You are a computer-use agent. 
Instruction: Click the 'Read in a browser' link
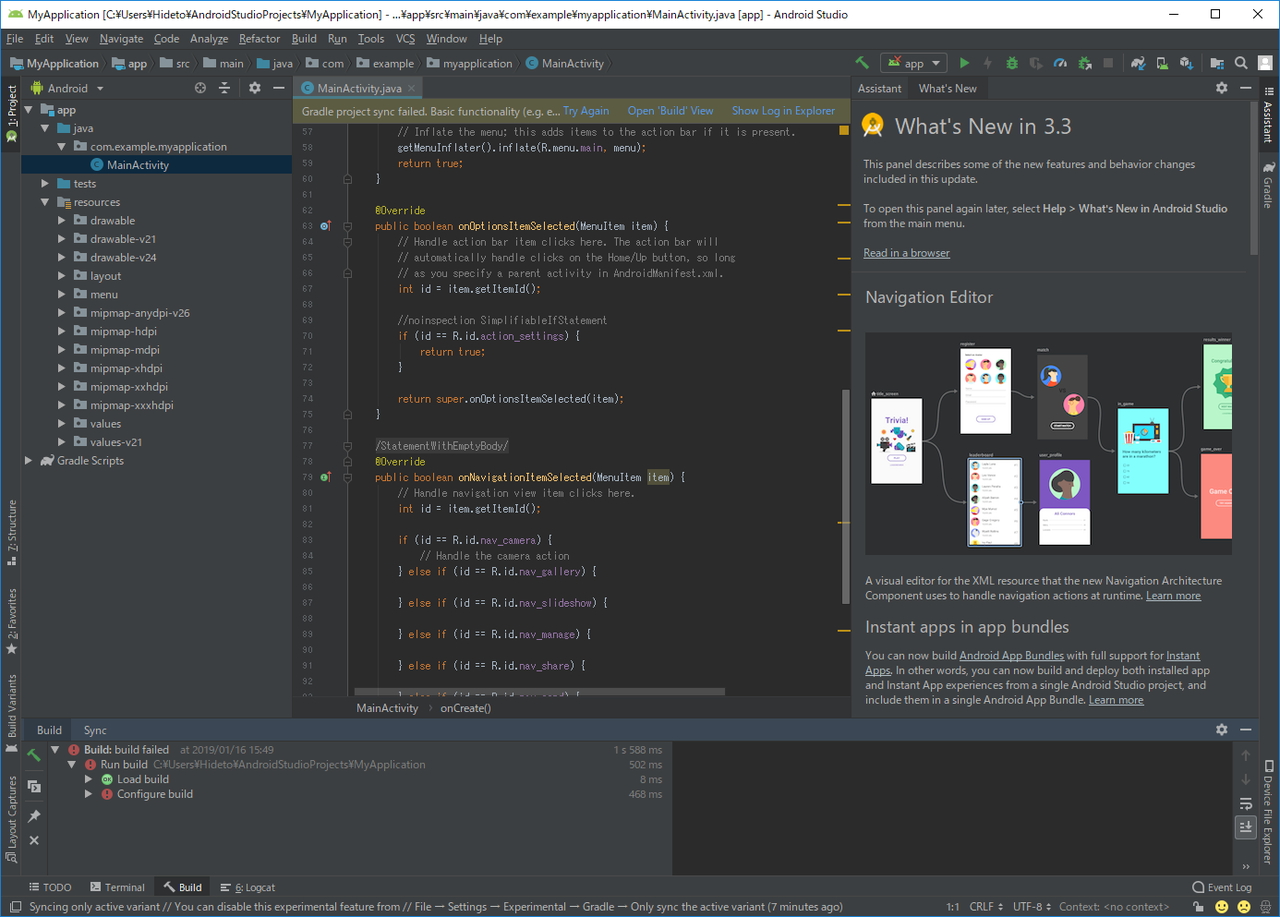pyautogui.click(x=906, y=252)
